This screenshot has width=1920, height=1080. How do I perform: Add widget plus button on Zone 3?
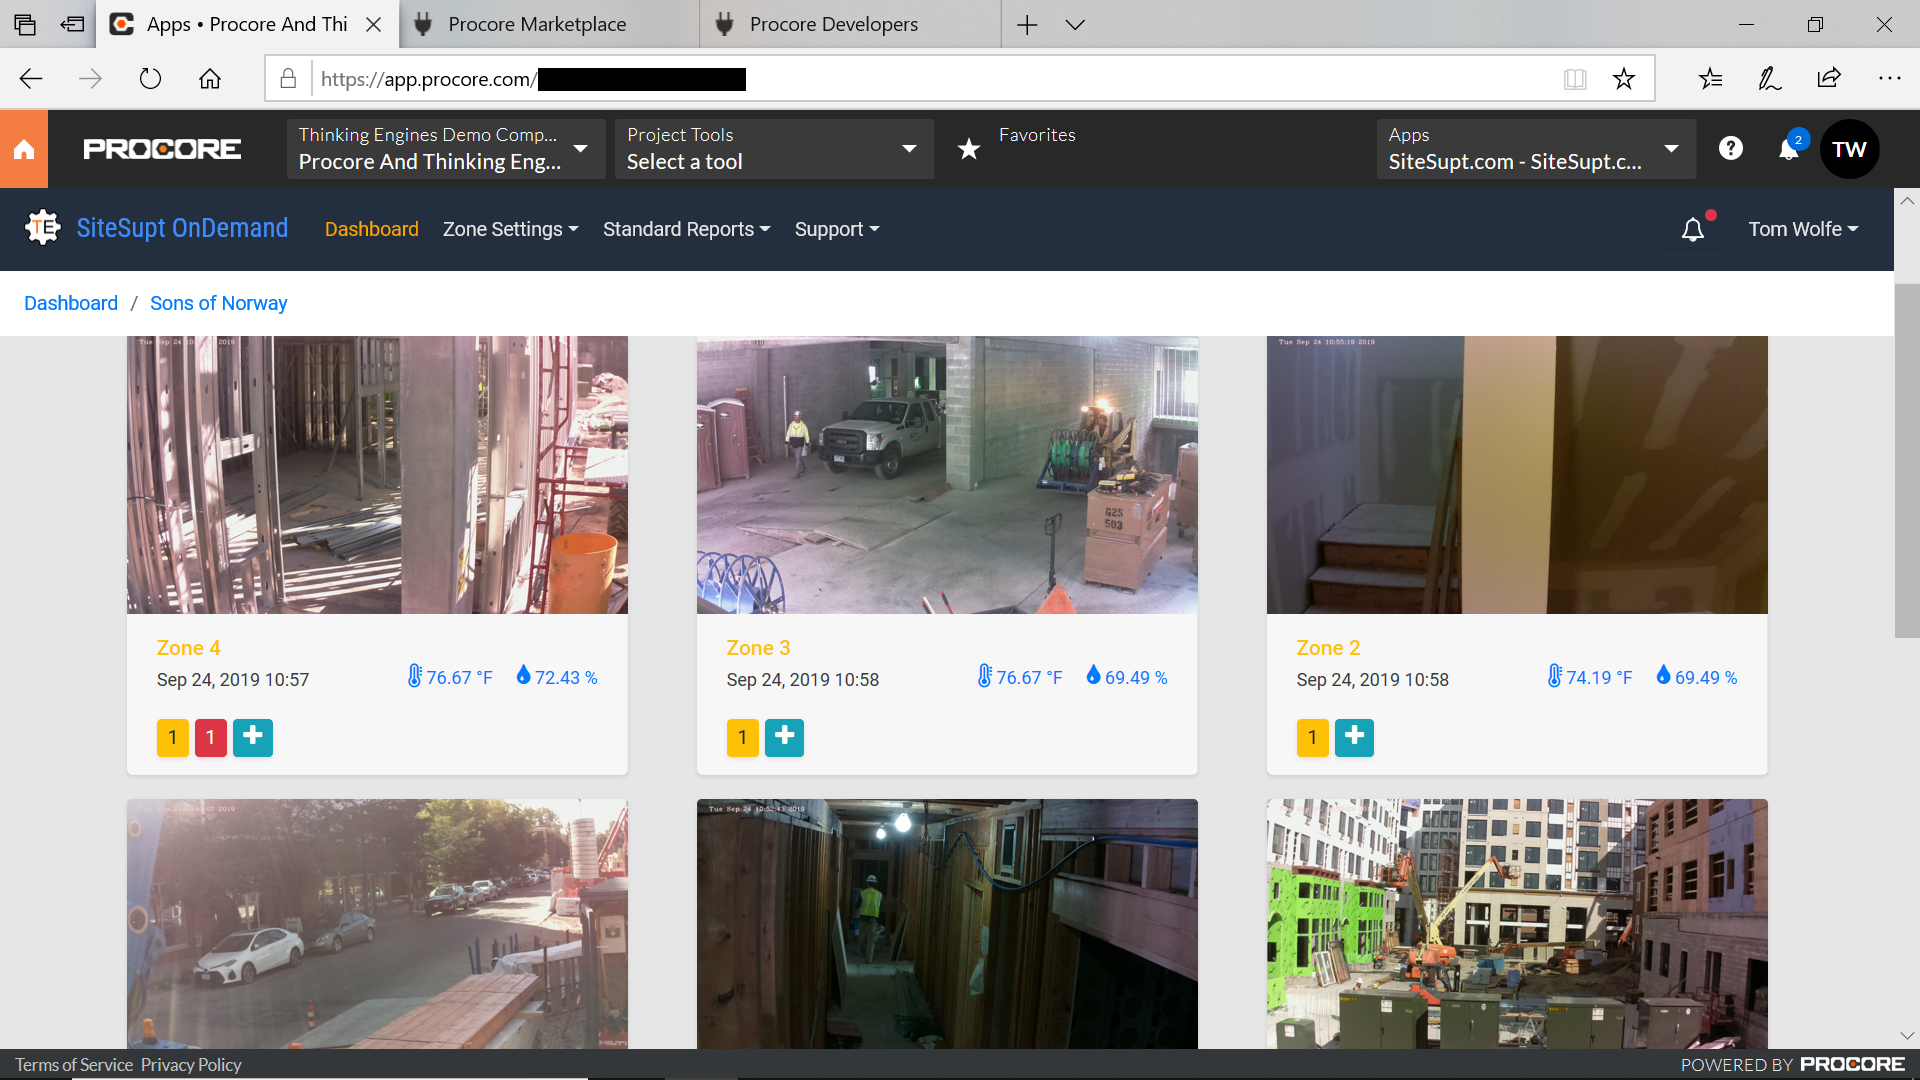(x=784, y=738)
